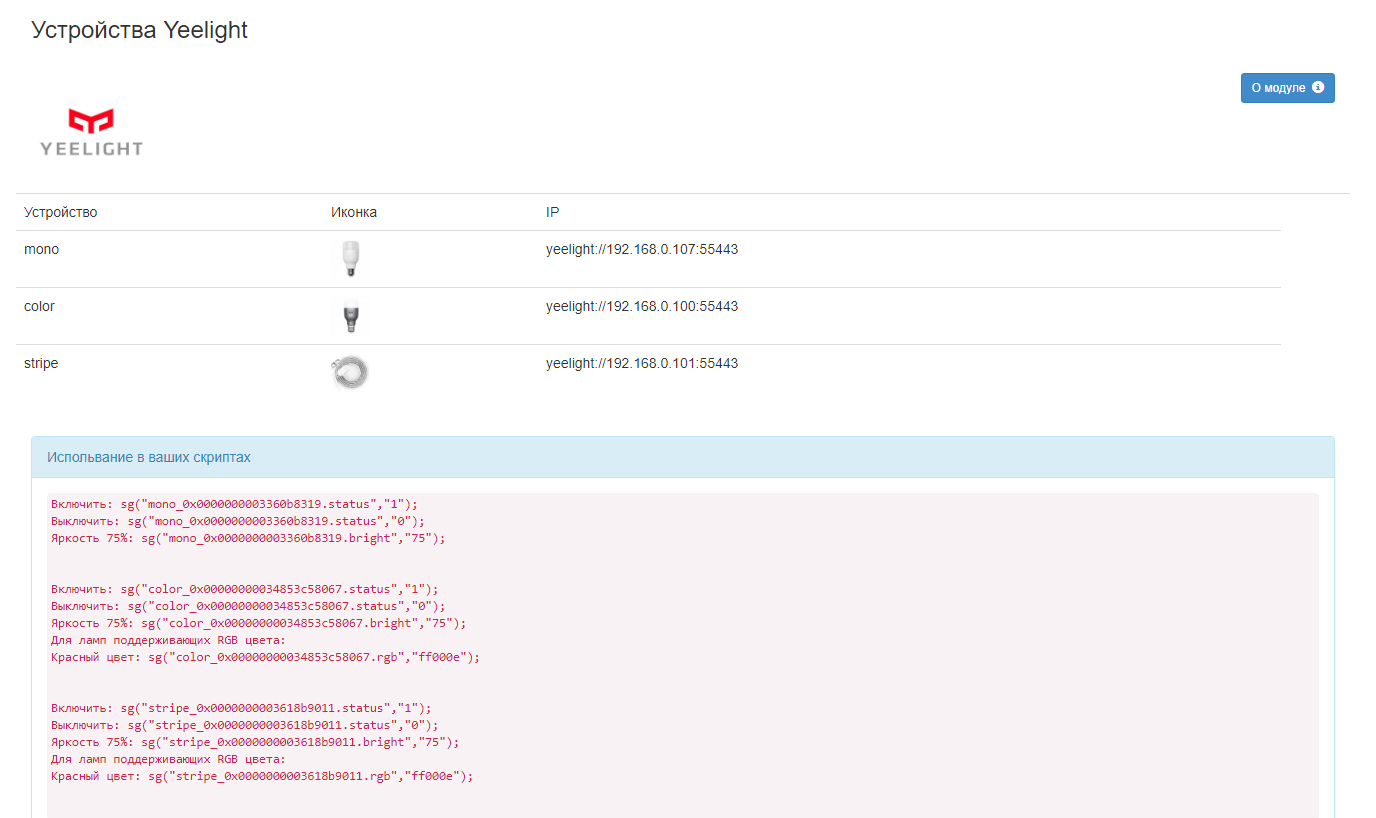
Task: Click the Yeelight logo image
Action: [x=91, y=133]
